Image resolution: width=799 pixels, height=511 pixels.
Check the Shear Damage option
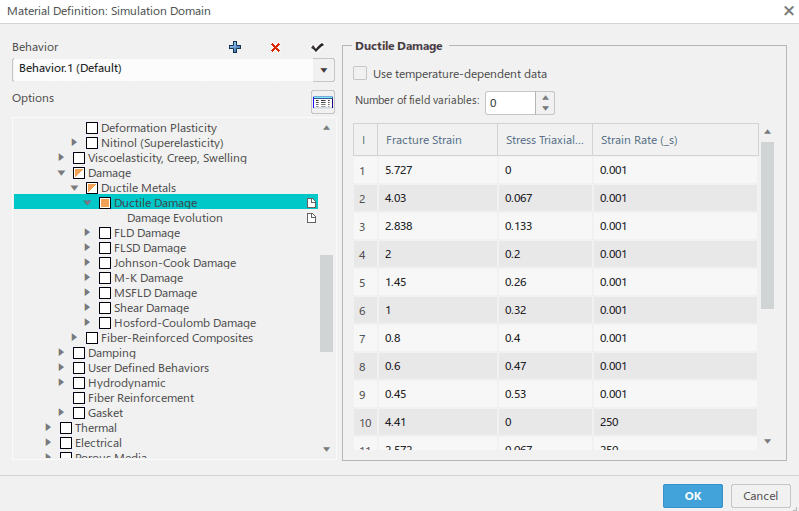(105, 308)
